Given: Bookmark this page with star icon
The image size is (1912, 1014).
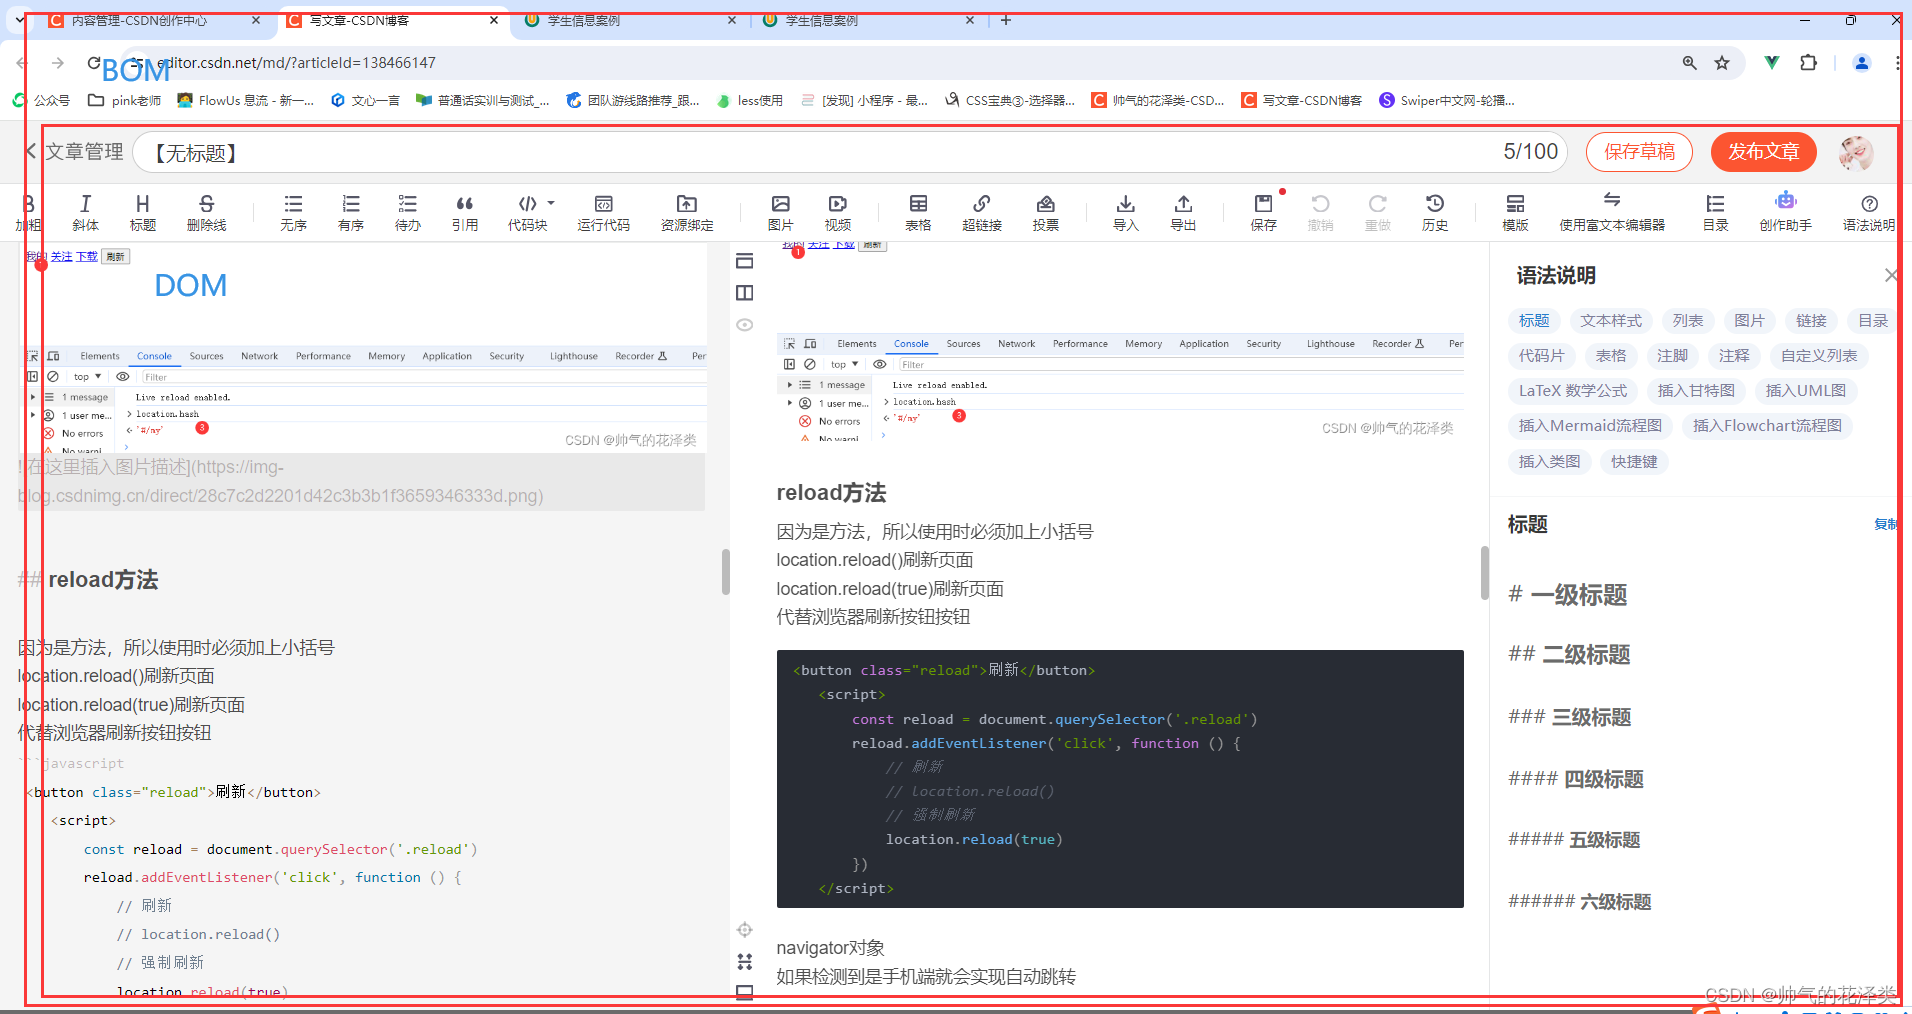Looking at the screenshot, I should [1722, 63].
